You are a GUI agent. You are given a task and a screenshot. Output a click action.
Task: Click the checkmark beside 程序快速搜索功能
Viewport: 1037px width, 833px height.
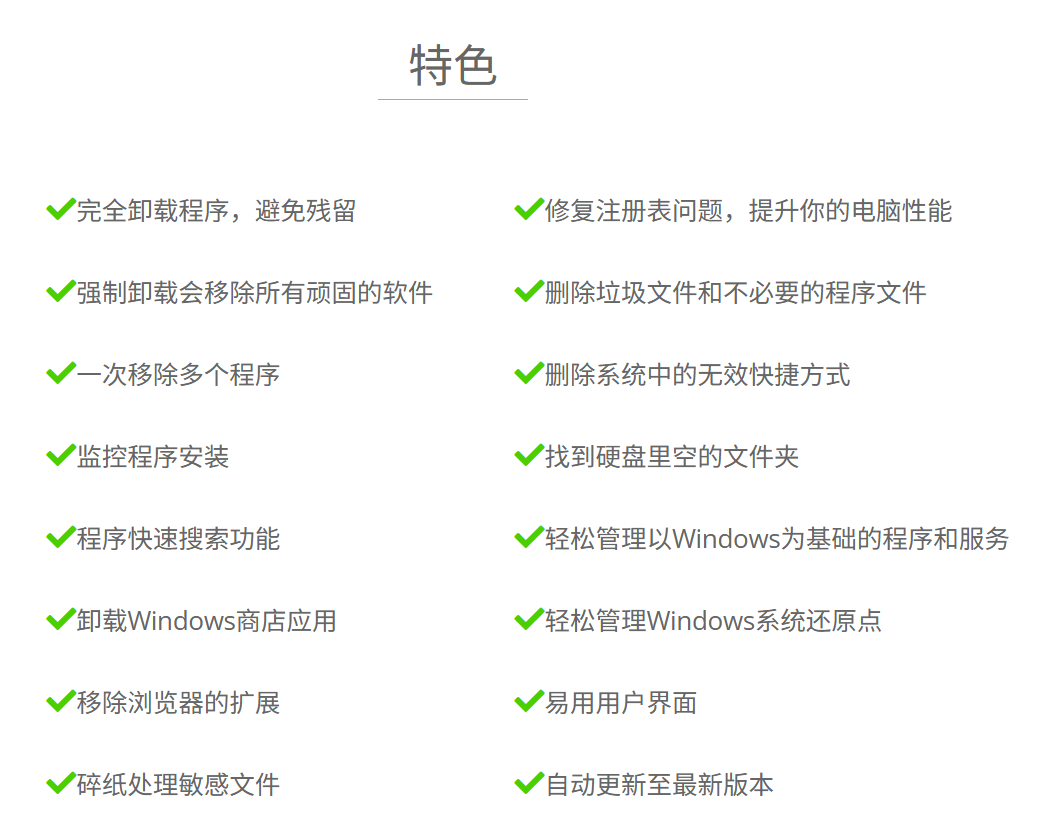pos(61,537)
